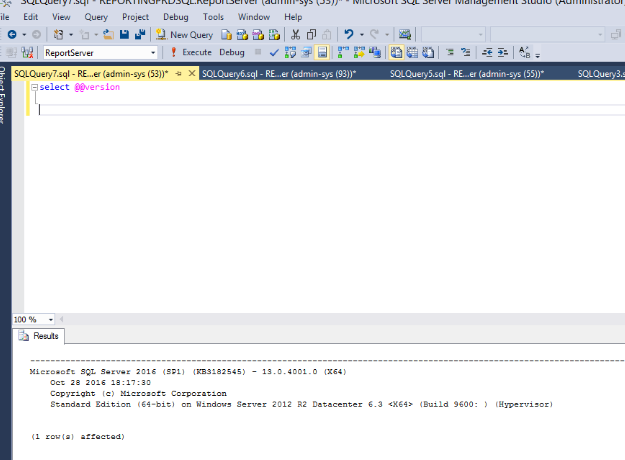Pin the SQLQuery7.sql tab

coord(179,74)
